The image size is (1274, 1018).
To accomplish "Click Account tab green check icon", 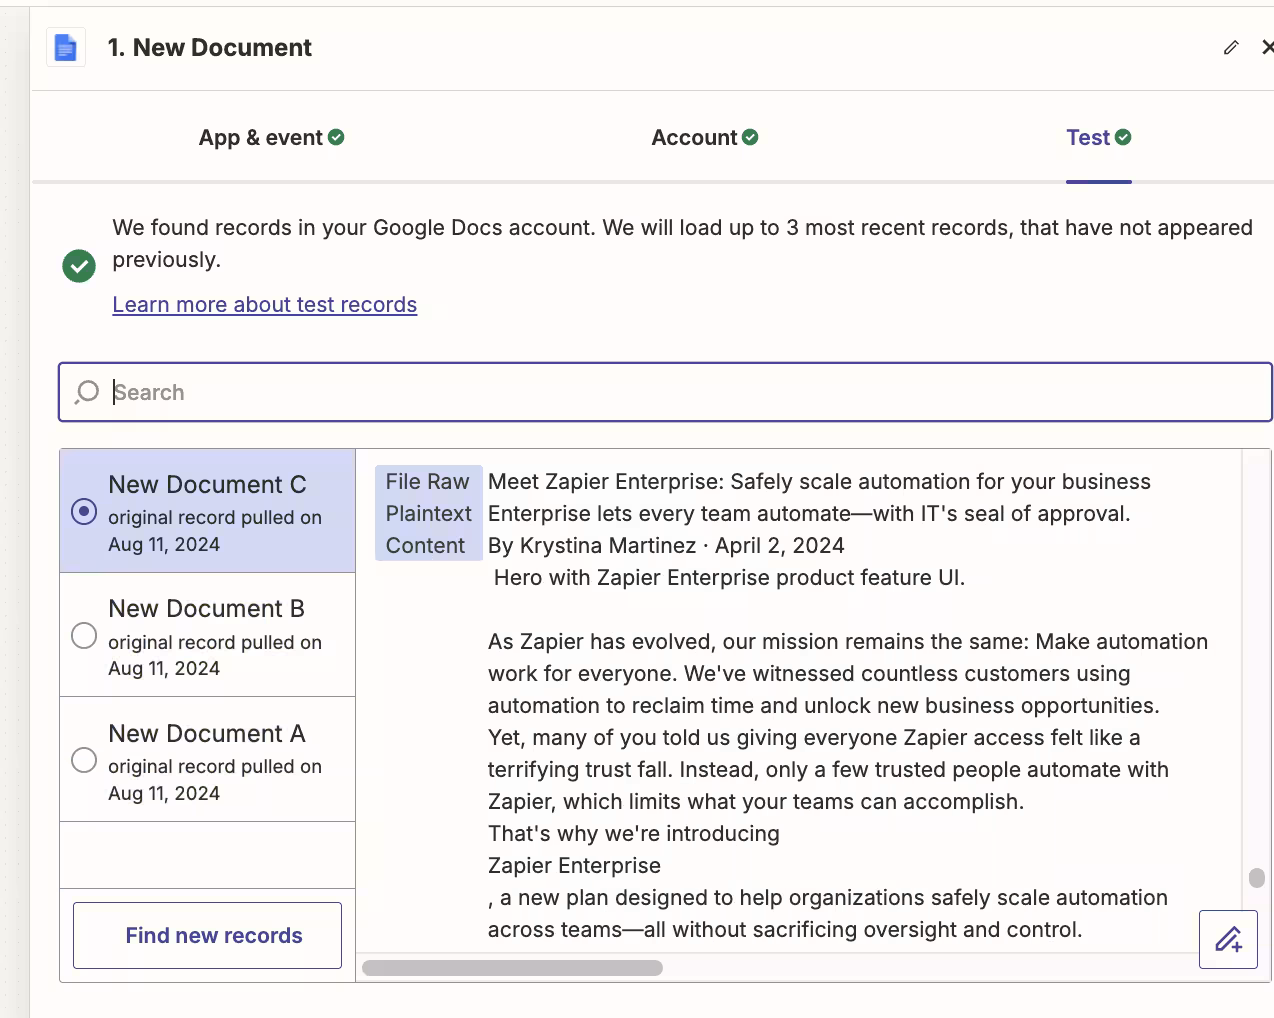I will pos(750,137).
